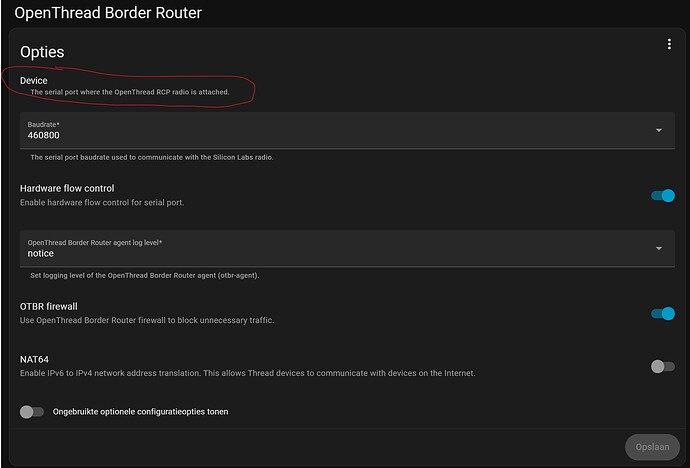Open the Baudrate 460800 selection field
This screenshot has height=468, width=690.
click(347, 130)
